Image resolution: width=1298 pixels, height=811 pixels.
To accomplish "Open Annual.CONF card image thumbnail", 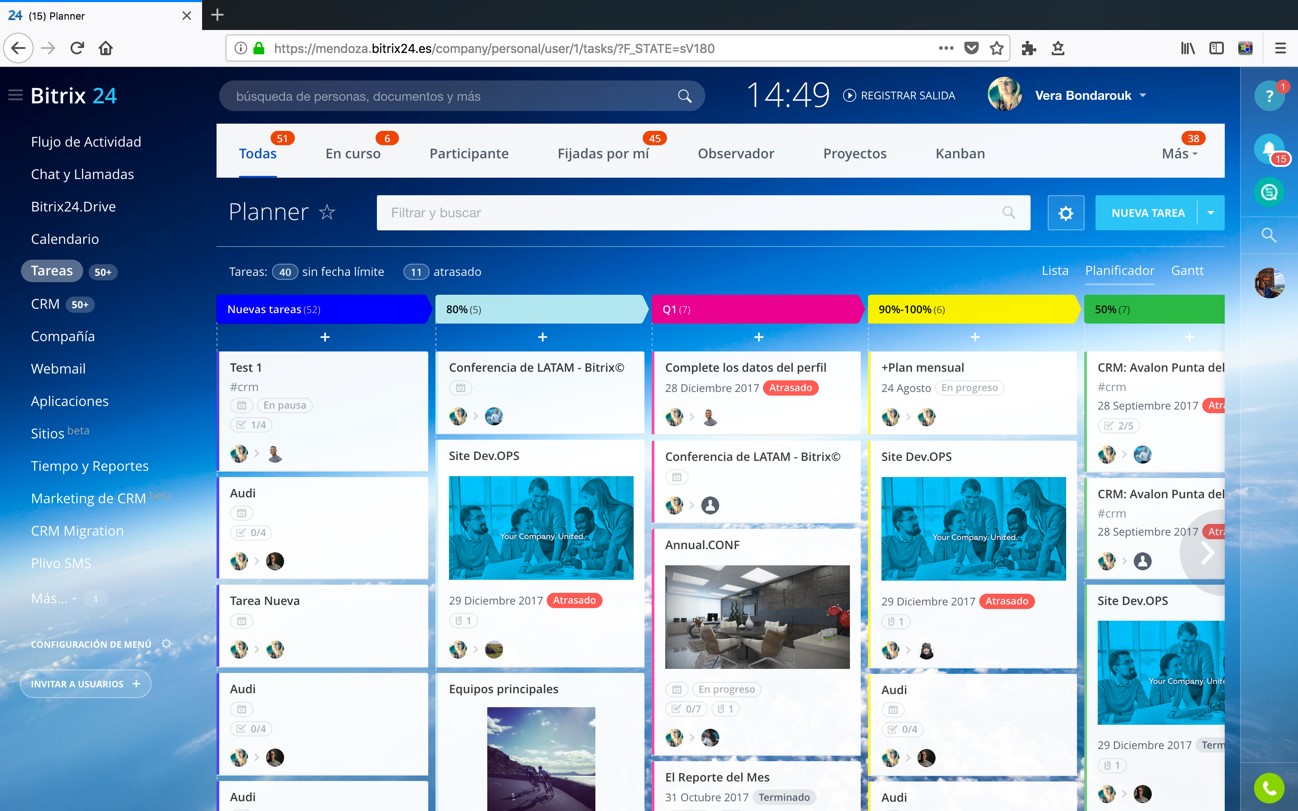I will pos(757,617).
